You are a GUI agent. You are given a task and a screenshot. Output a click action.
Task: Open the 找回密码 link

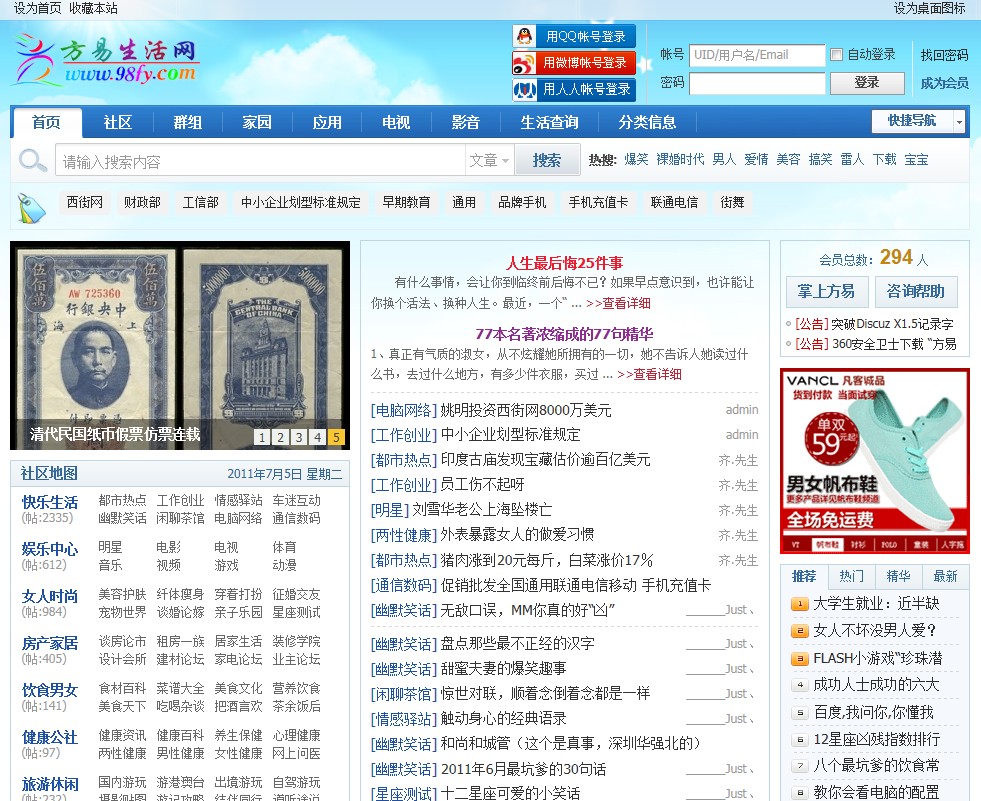coord(944,55)
